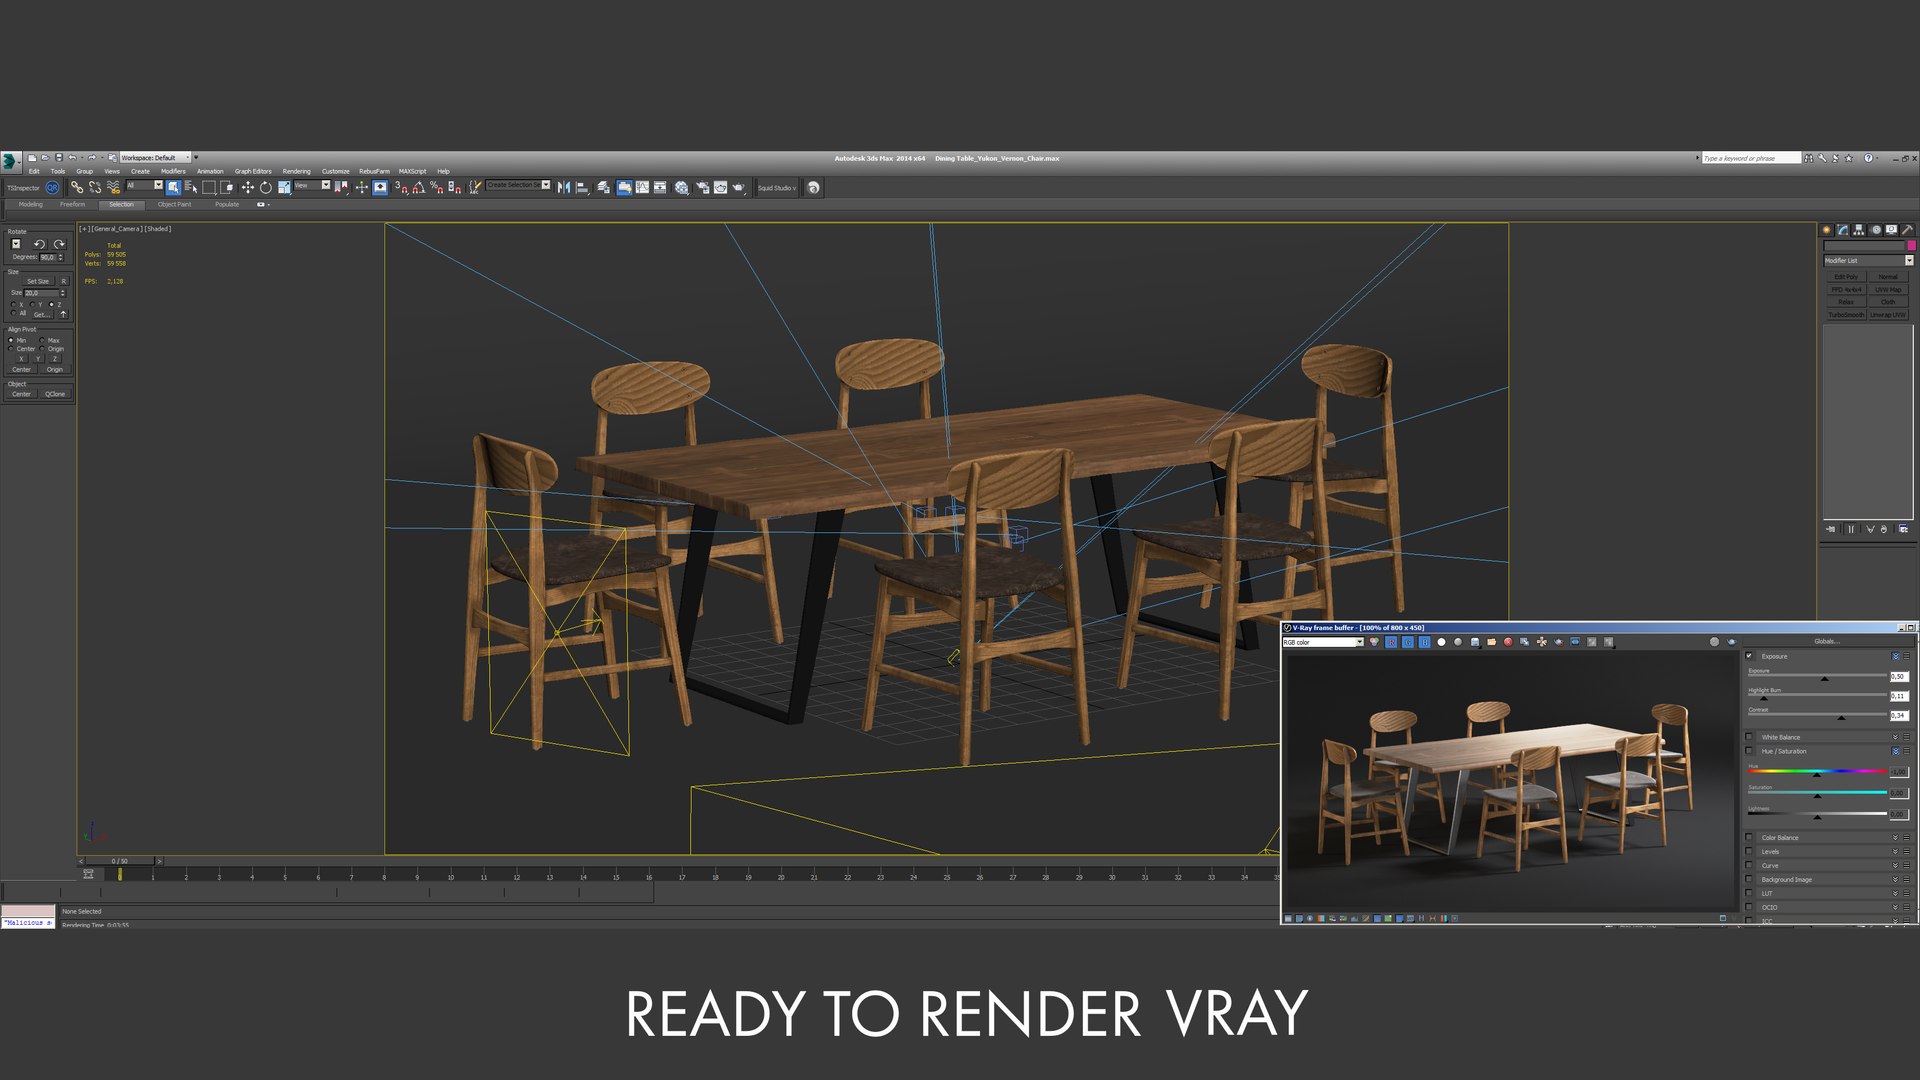Adjust the Exposure slider handle
1920x1080 pixels.
(1824, 679)
